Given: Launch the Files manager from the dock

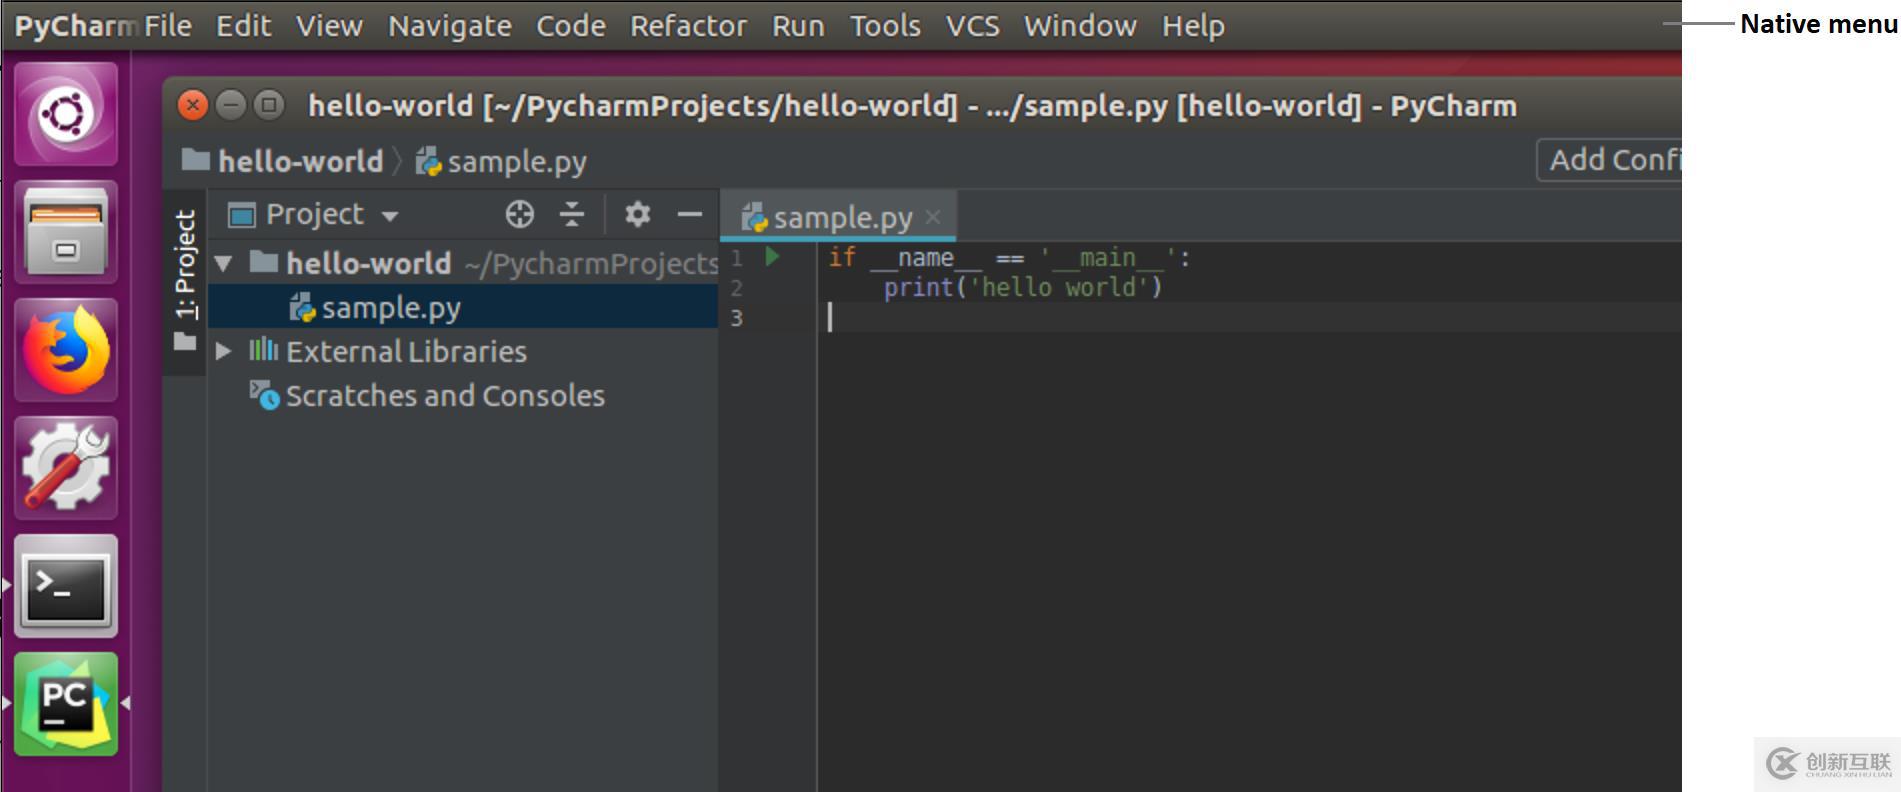Looking at the screenshot, I should (x=66, y=232).
